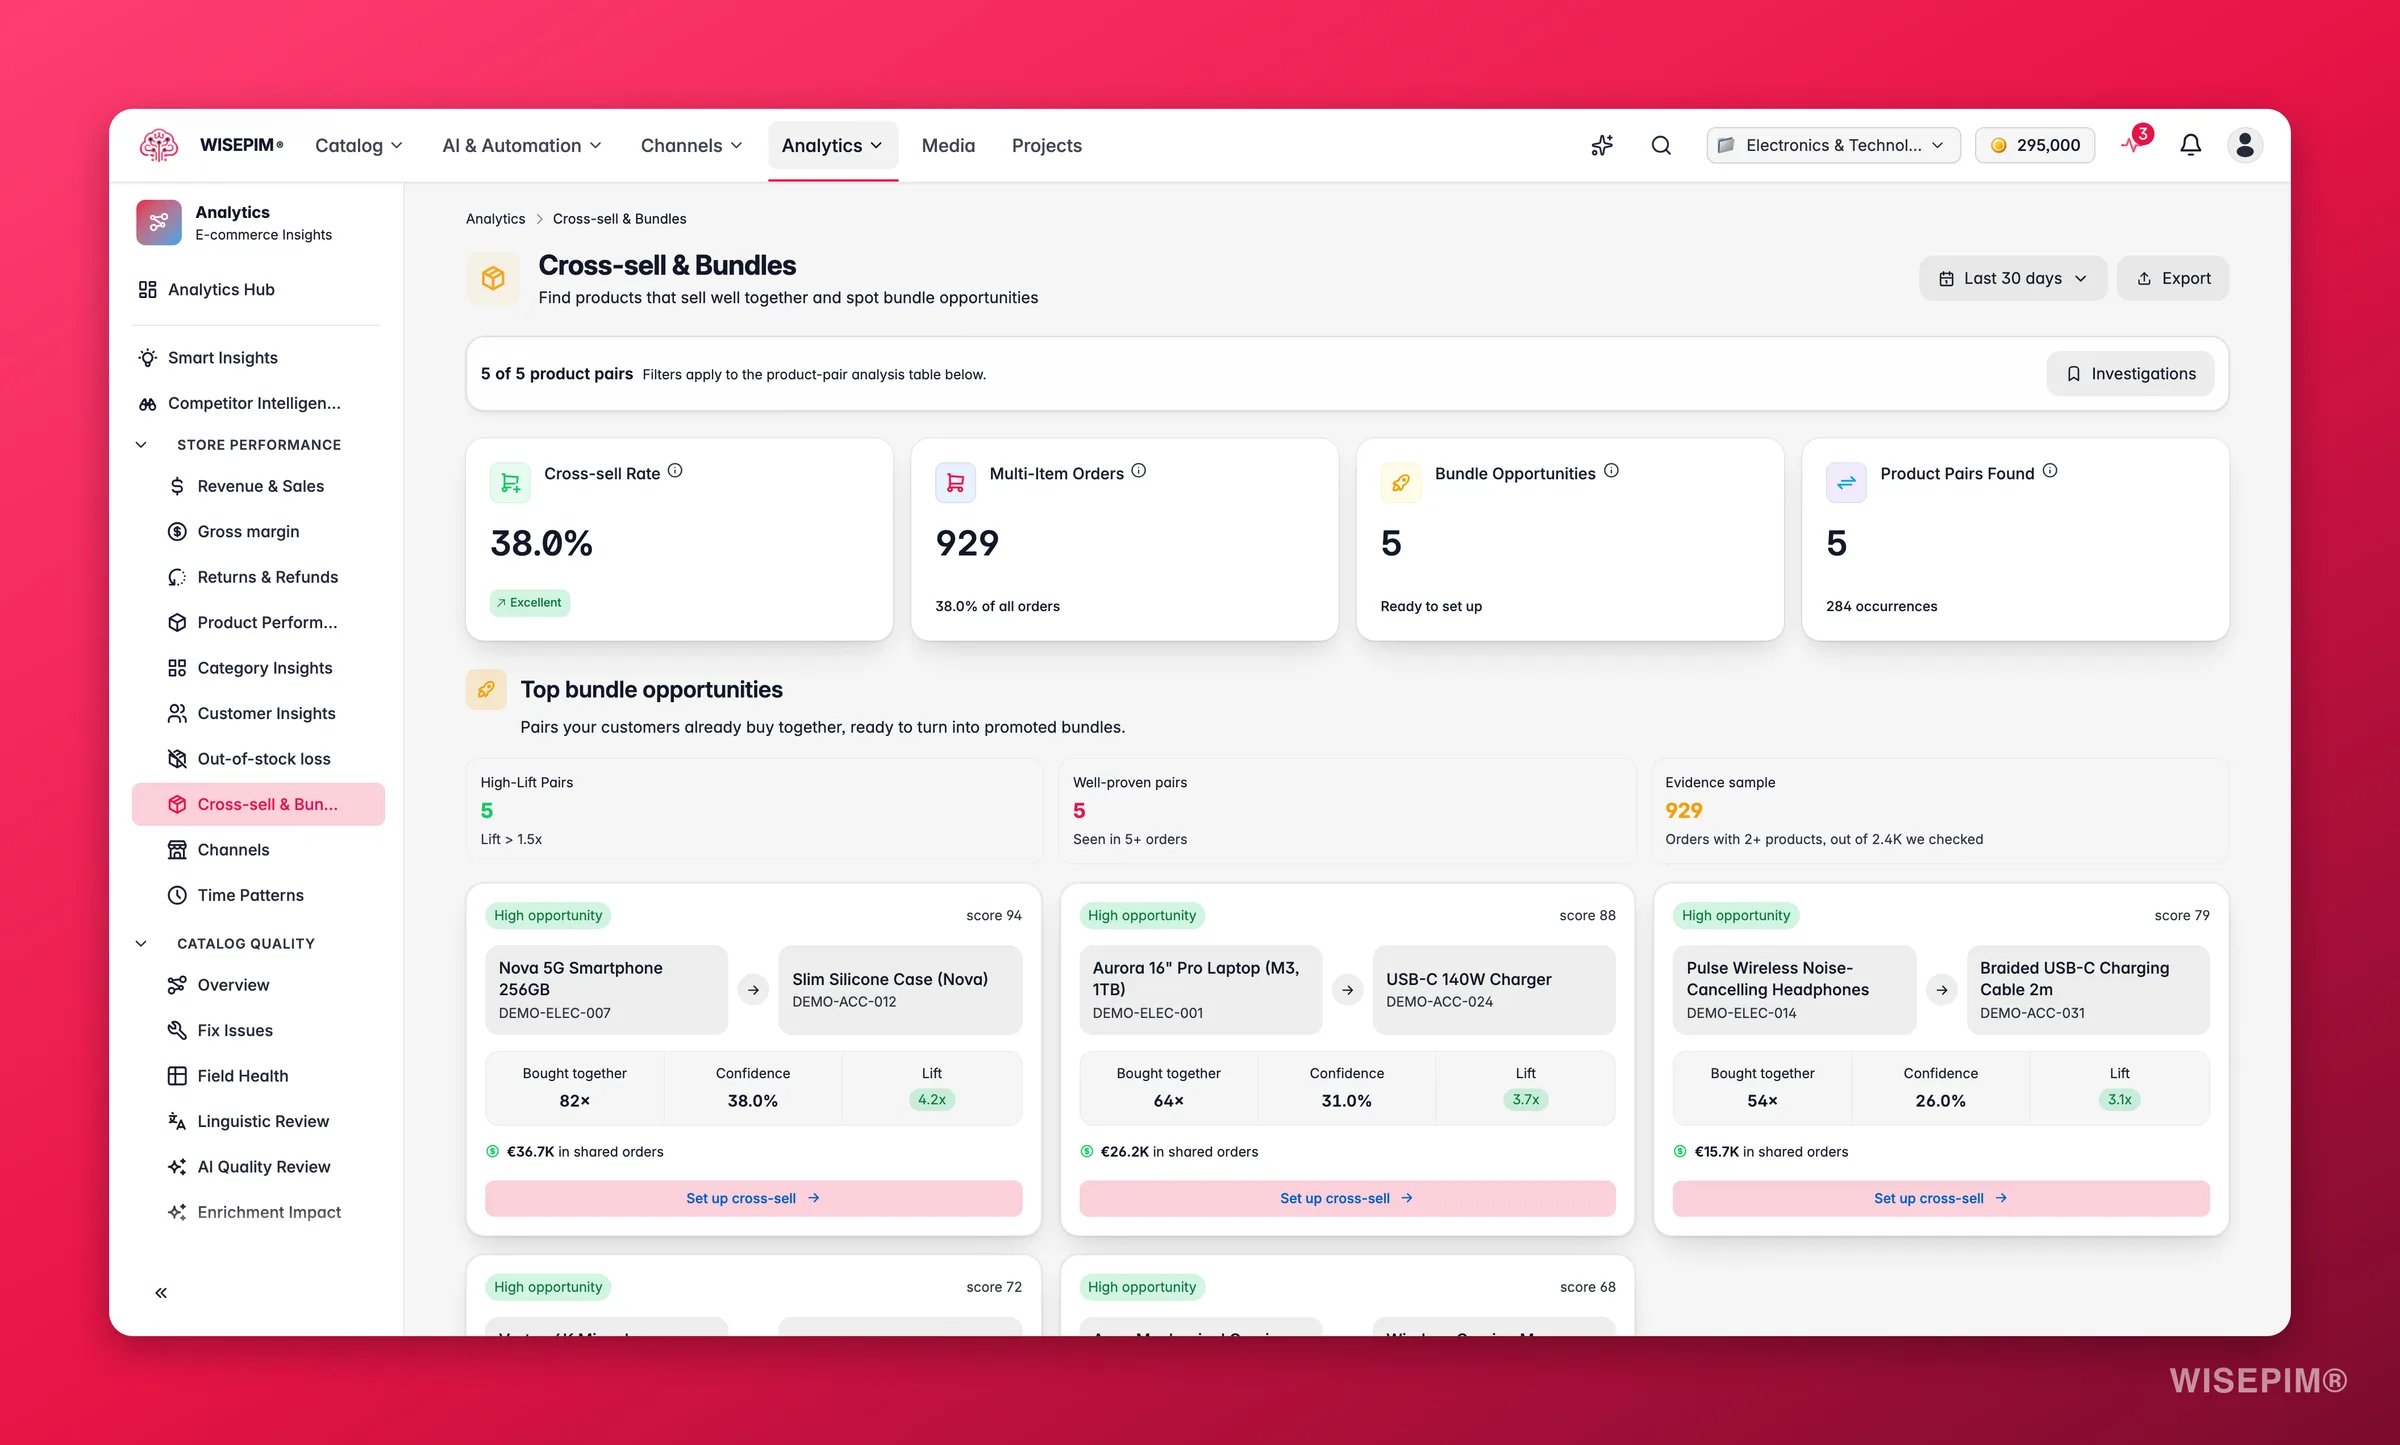This screenshot has width=2400, height=1445.
Task: Click the WISEPIM brain logo
Action: [x=159, y=145]
